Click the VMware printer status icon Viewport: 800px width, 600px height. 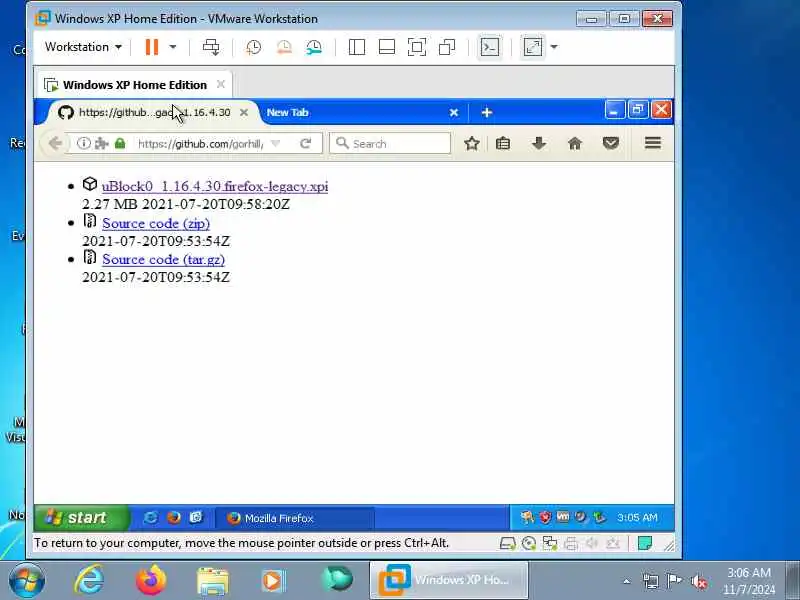(x=570, y=544)
